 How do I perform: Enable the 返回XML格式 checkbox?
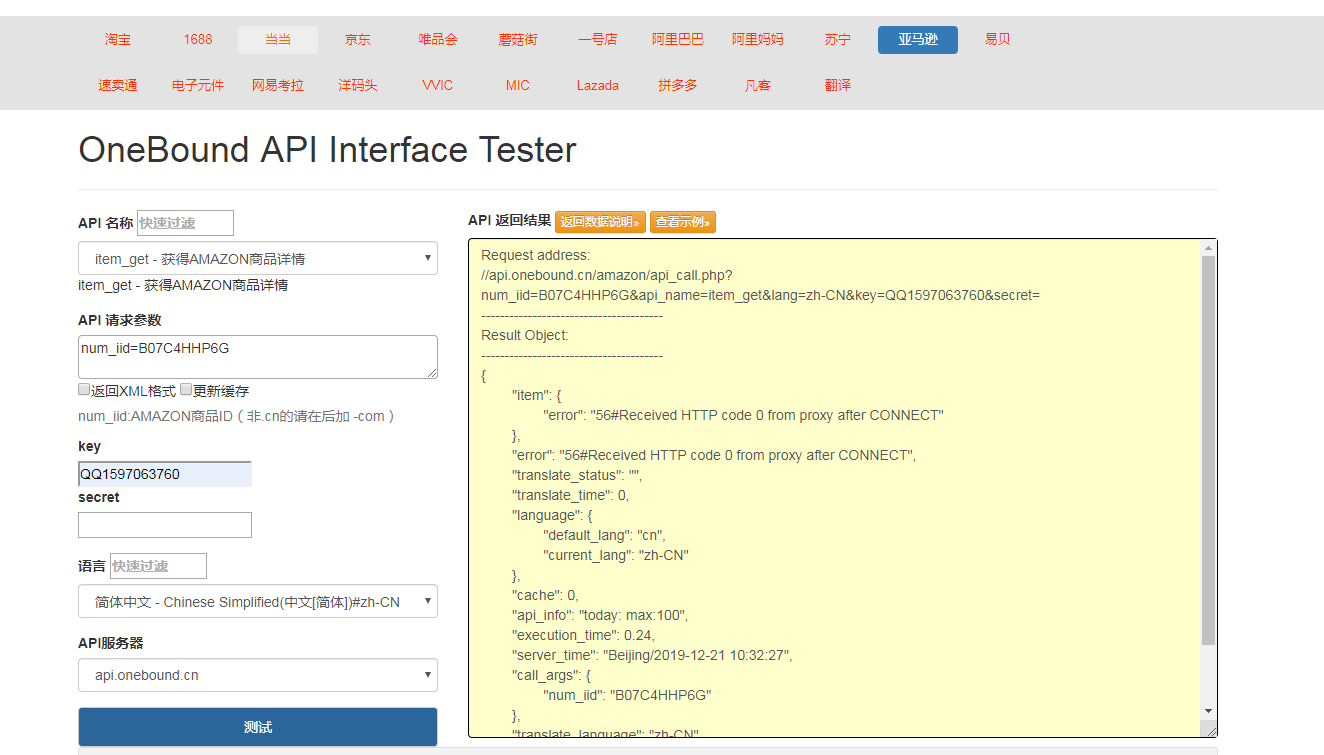click(x=84, y=390)
